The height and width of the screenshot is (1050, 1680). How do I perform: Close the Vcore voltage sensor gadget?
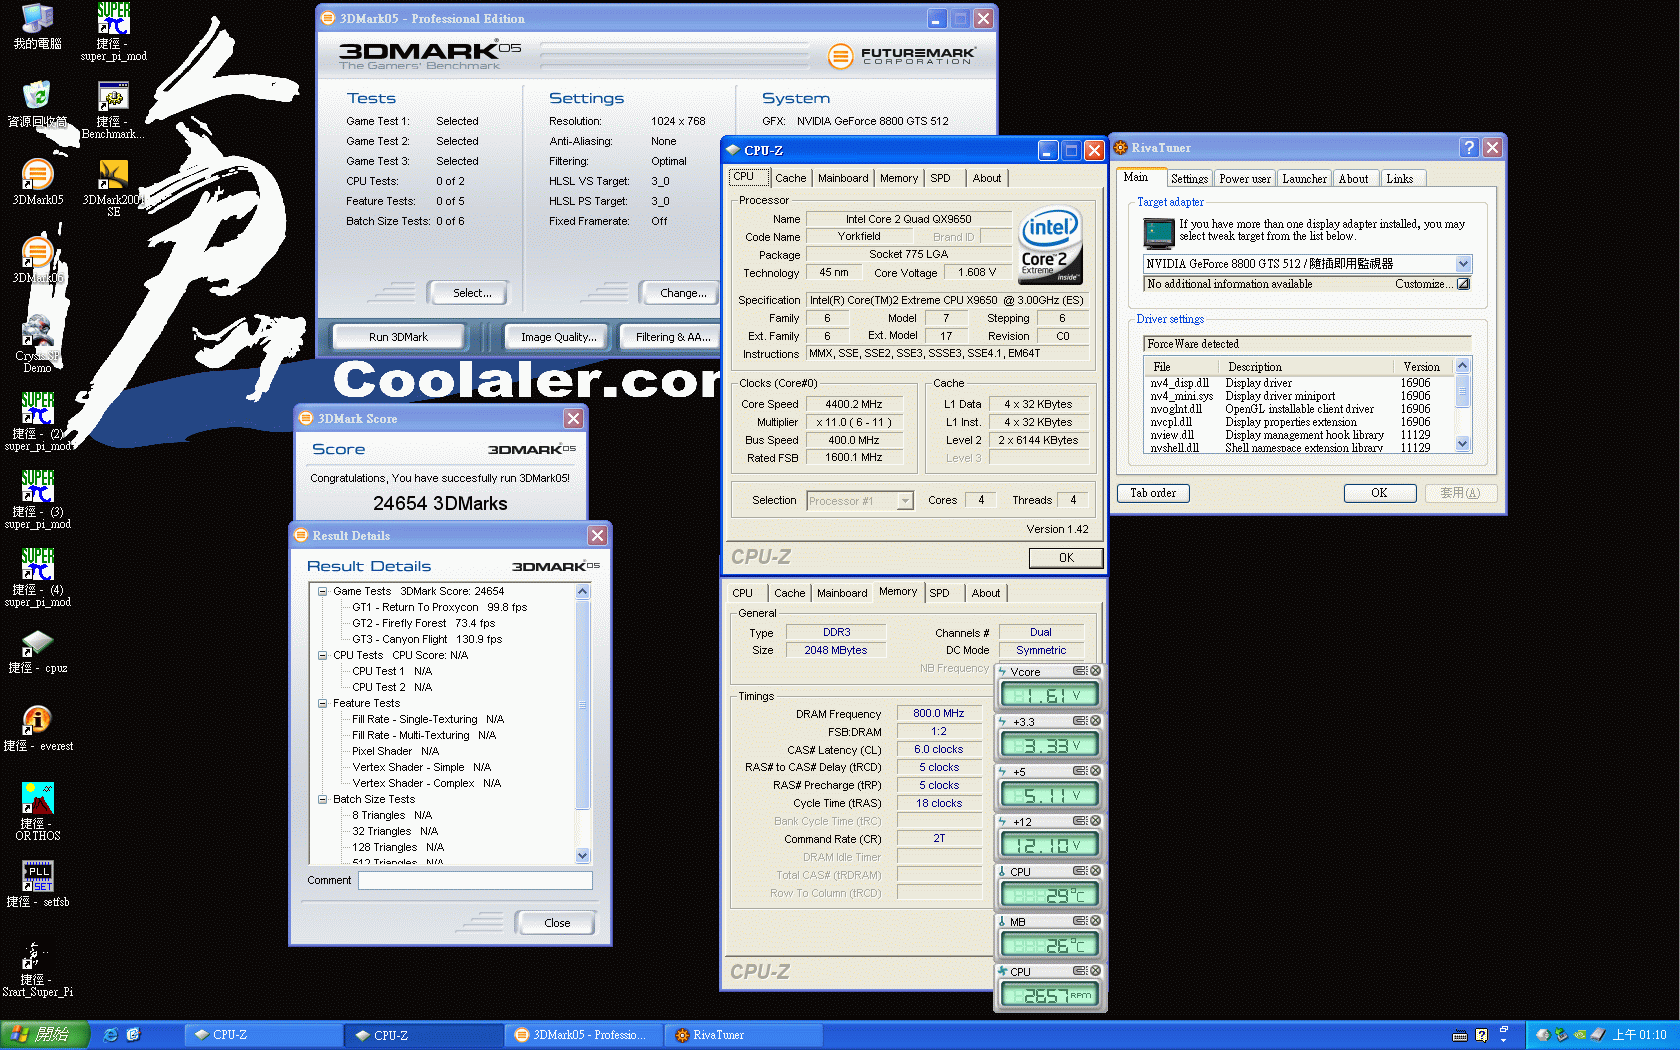pyautogui.click(x=1095, y=671)
